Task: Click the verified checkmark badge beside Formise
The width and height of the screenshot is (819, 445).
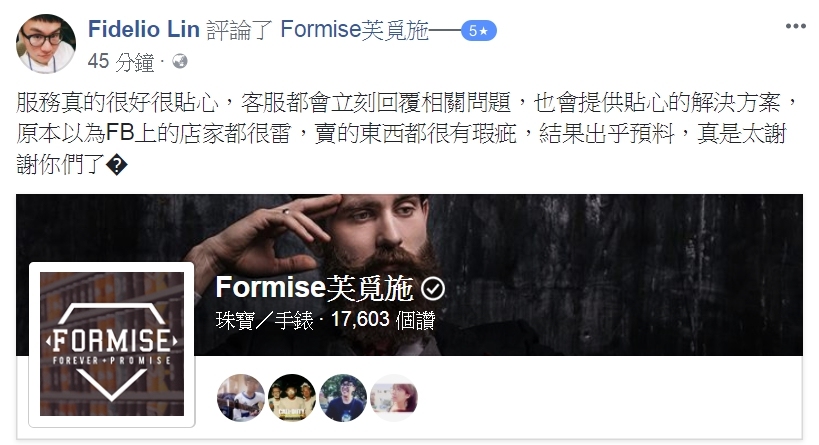Action: click(432, 288)
